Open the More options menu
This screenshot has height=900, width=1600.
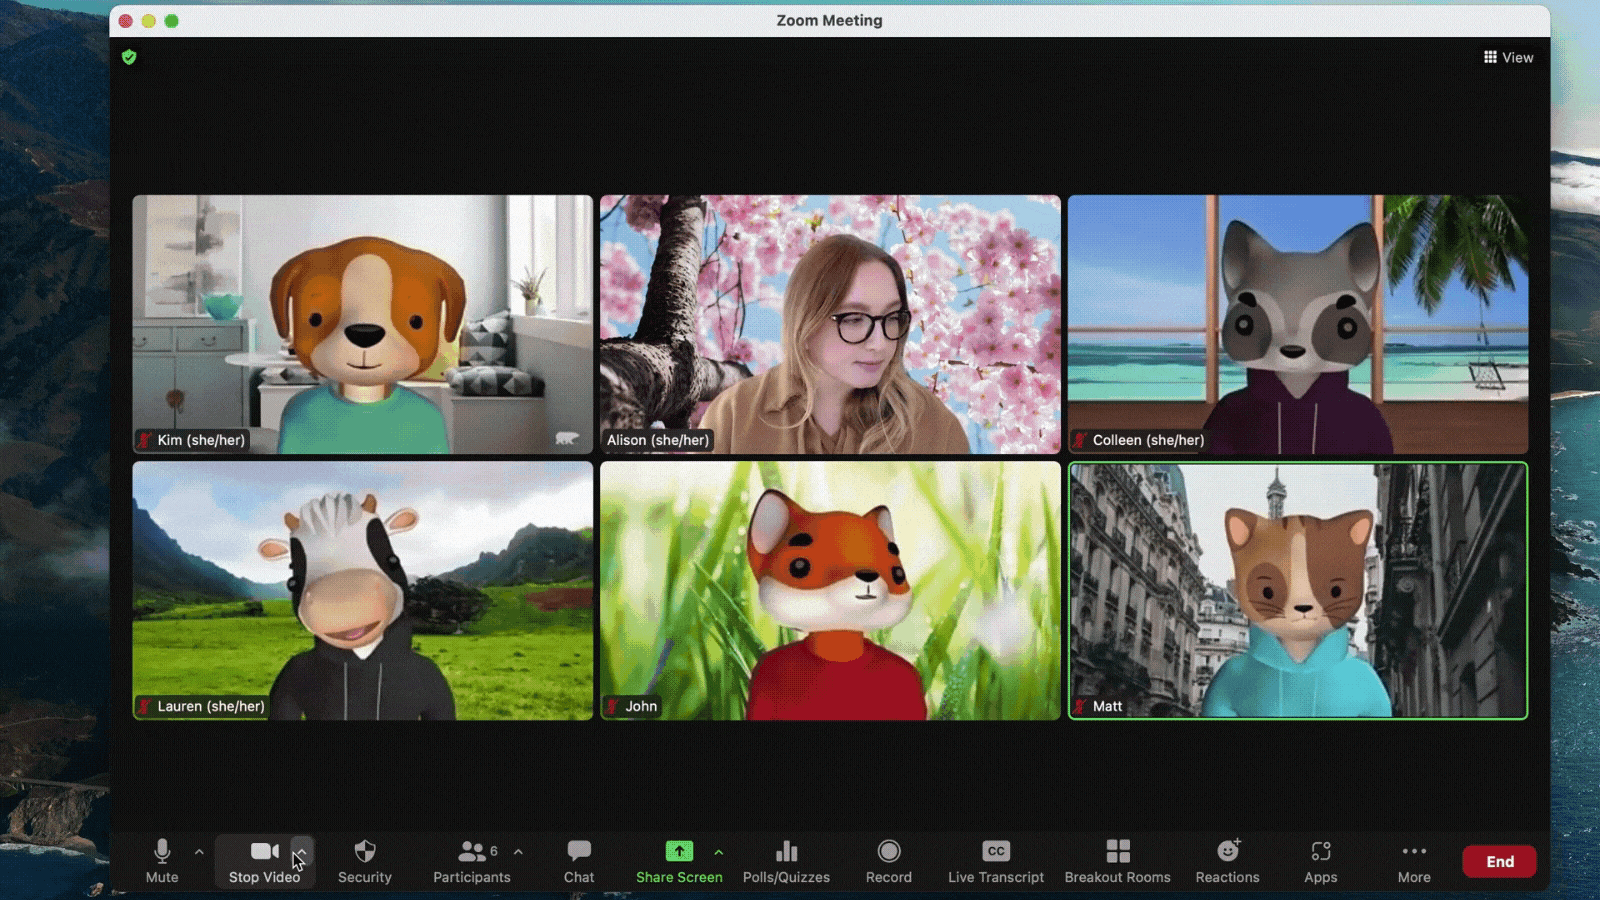point(1413,861)
